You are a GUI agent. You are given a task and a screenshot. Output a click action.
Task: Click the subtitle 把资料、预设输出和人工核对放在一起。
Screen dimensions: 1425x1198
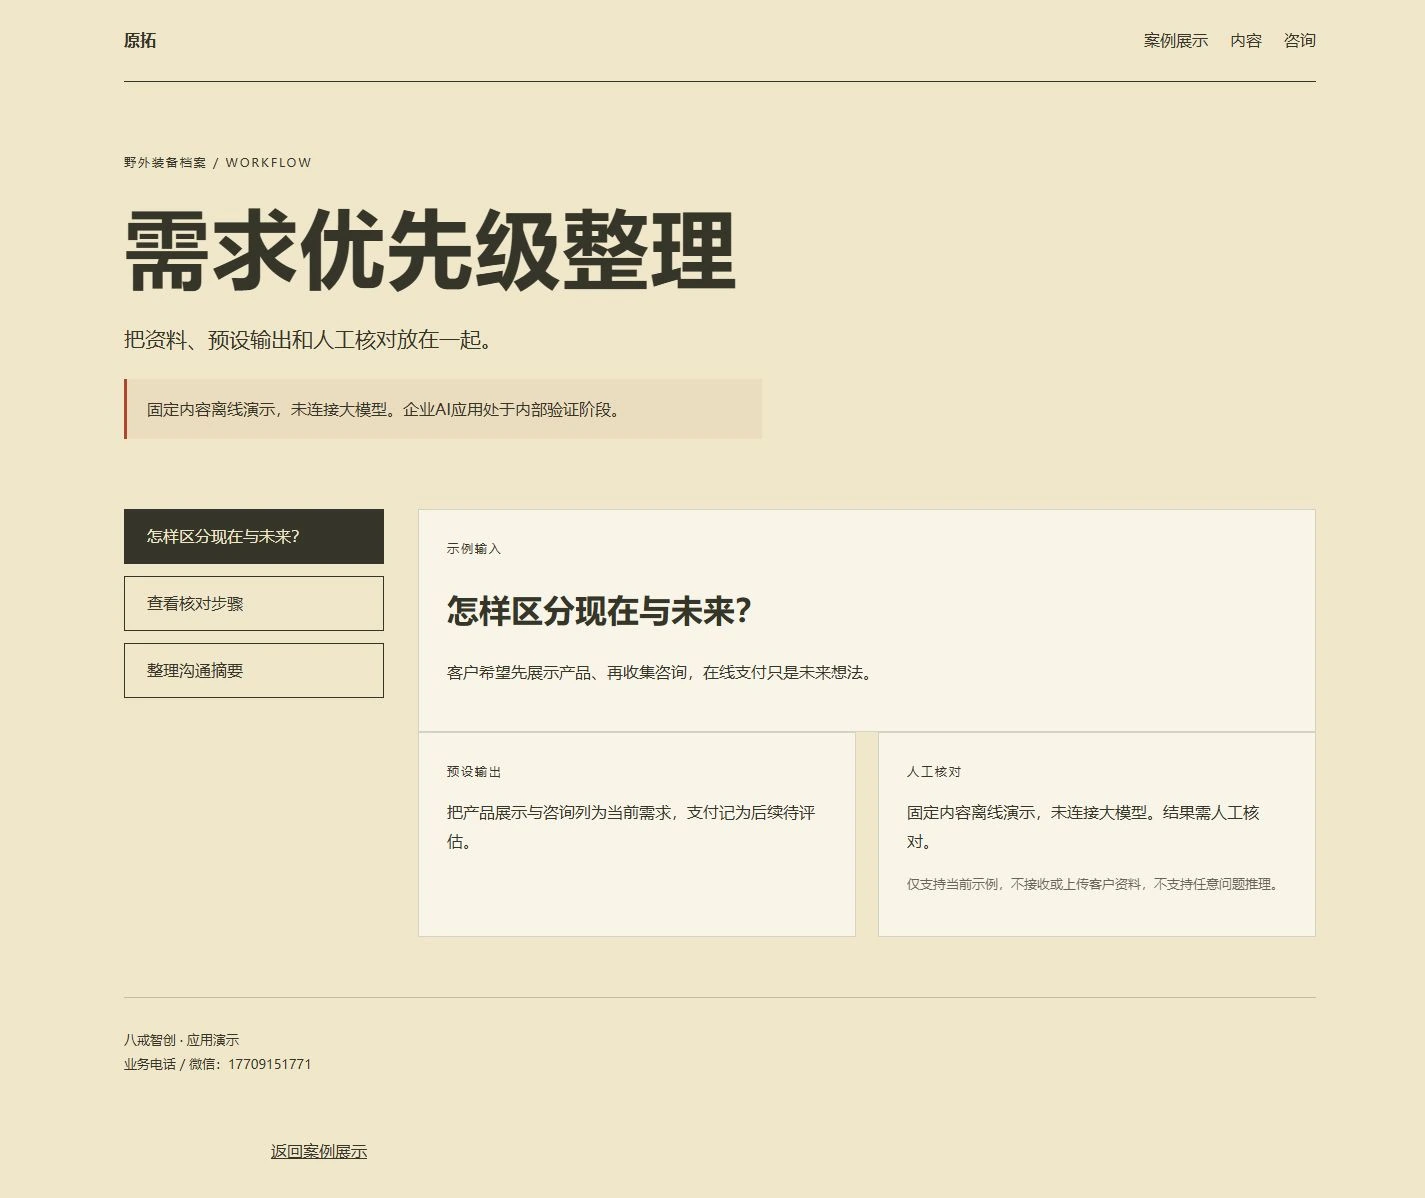[310, 340]
